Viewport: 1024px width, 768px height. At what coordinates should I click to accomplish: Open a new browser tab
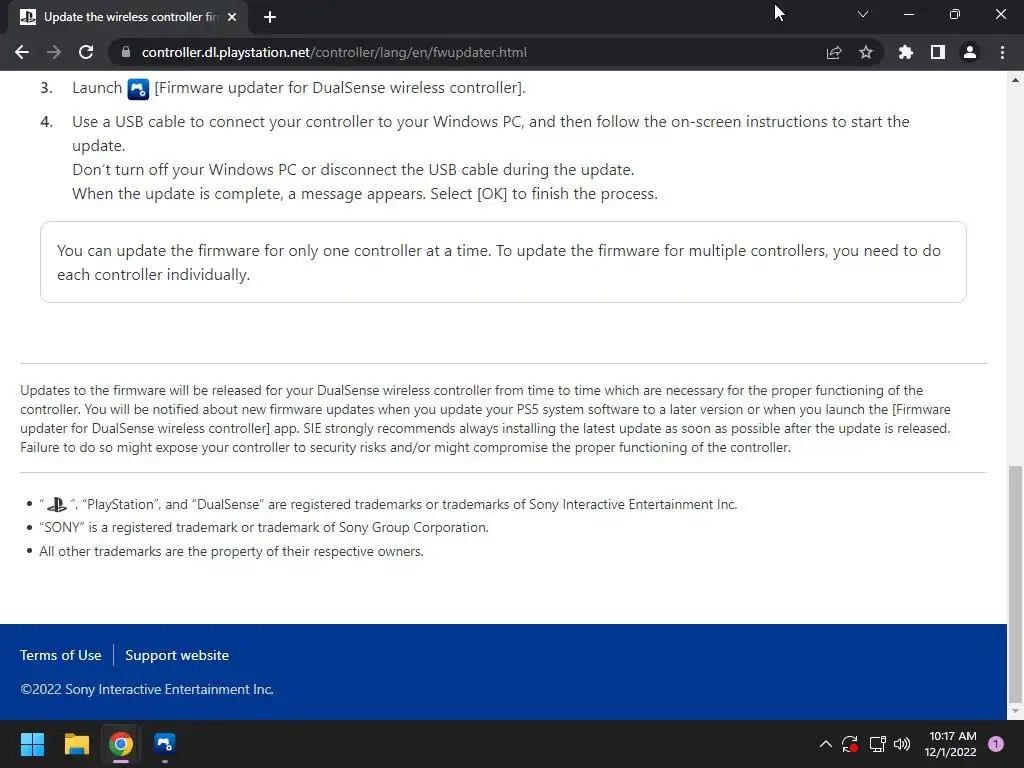pyautogui.click(x=270, y=17)
